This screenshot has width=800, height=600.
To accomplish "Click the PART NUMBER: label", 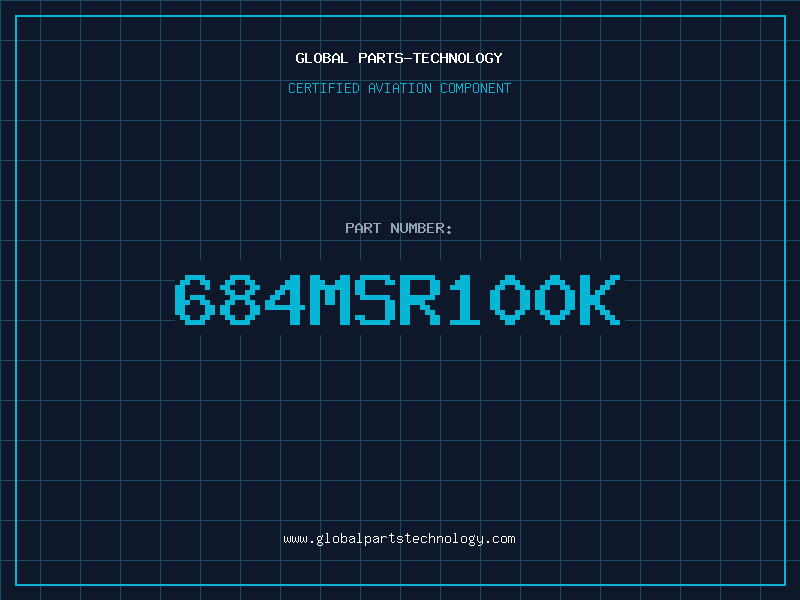I will click(399, 228).
